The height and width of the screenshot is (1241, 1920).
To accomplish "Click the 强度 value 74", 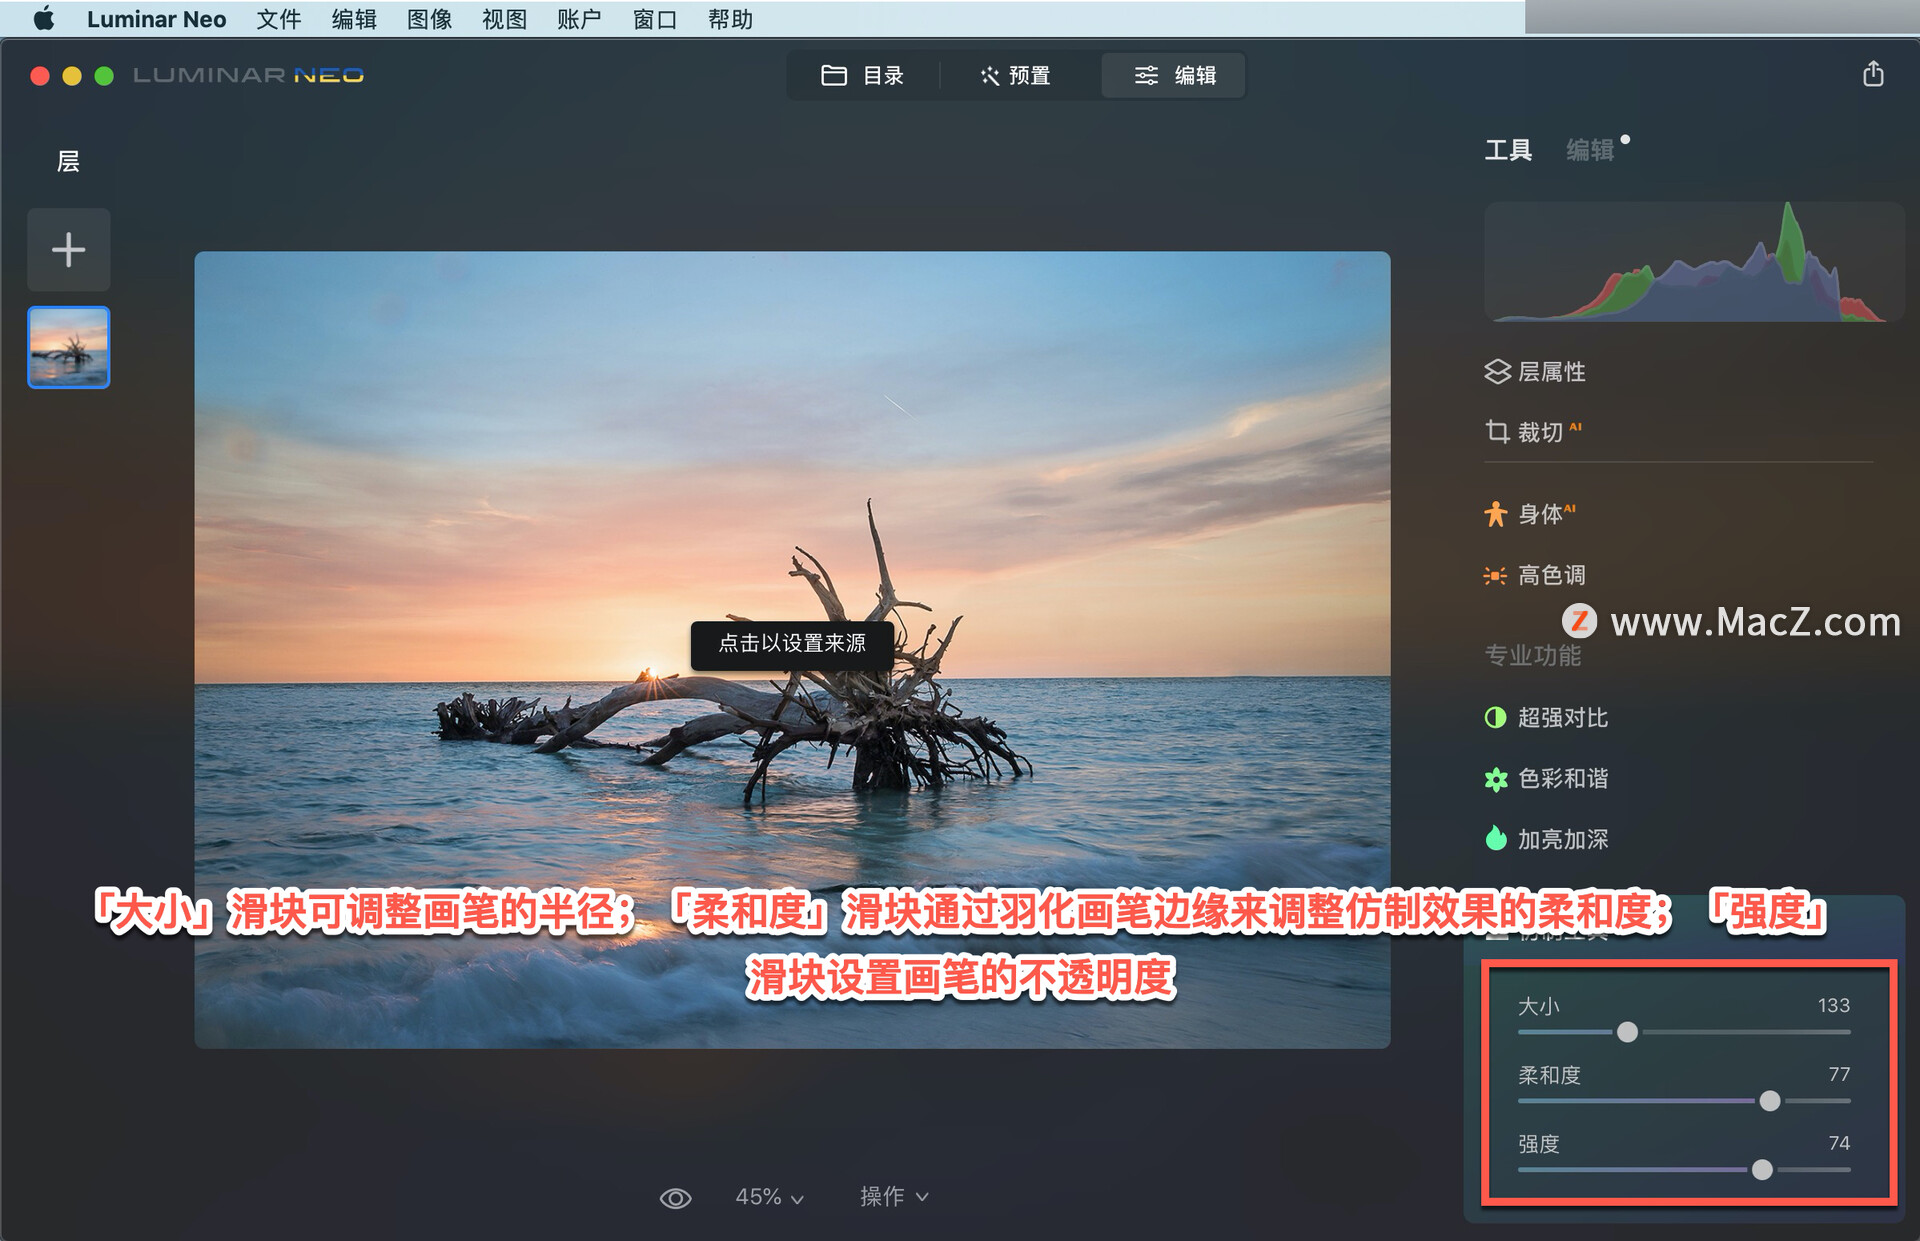I will tap(1839, 1143).
